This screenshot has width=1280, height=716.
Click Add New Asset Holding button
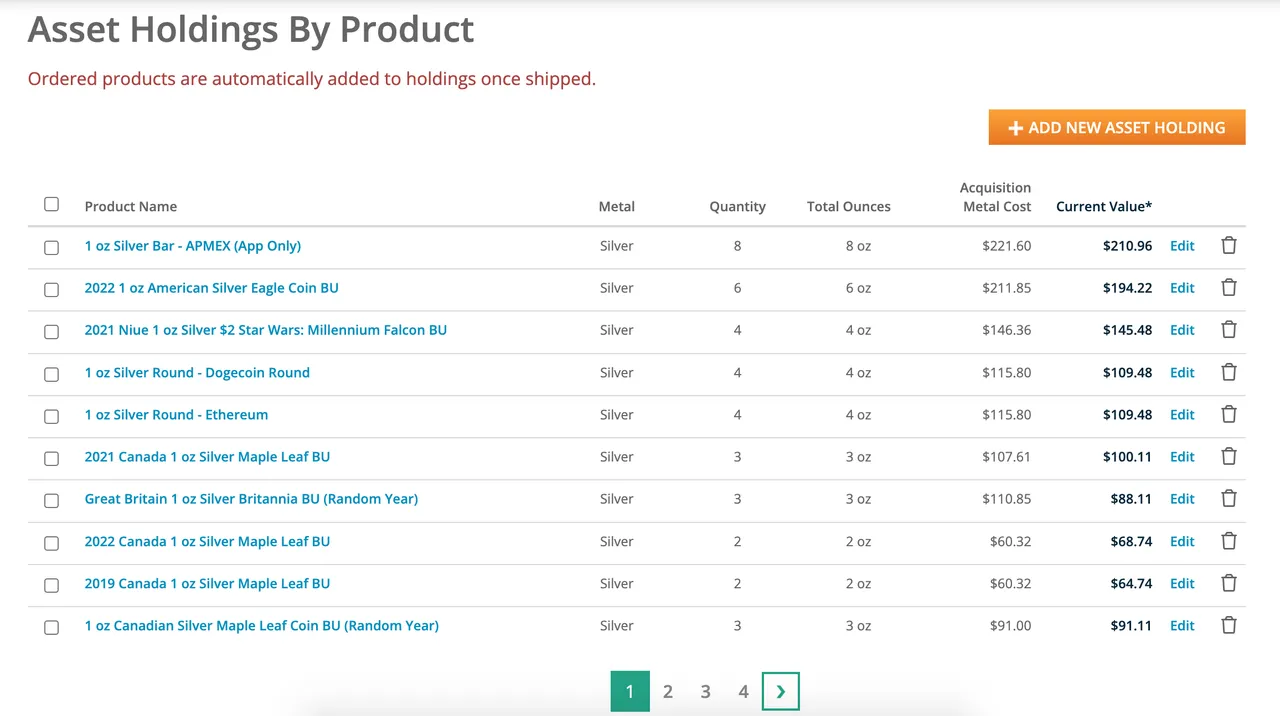pos(1116,128)
